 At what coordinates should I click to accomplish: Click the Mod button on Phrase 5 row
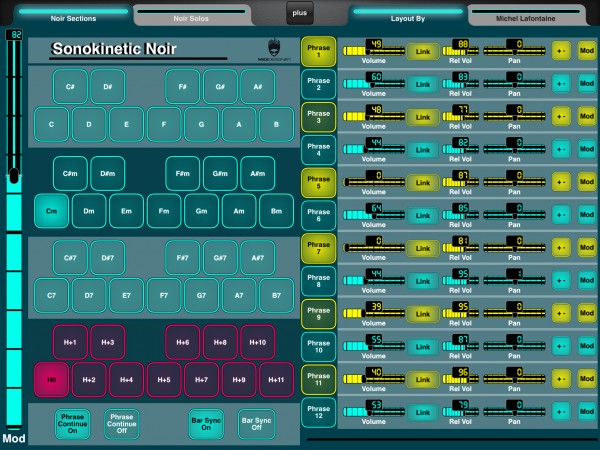click(x=587, y=182)
